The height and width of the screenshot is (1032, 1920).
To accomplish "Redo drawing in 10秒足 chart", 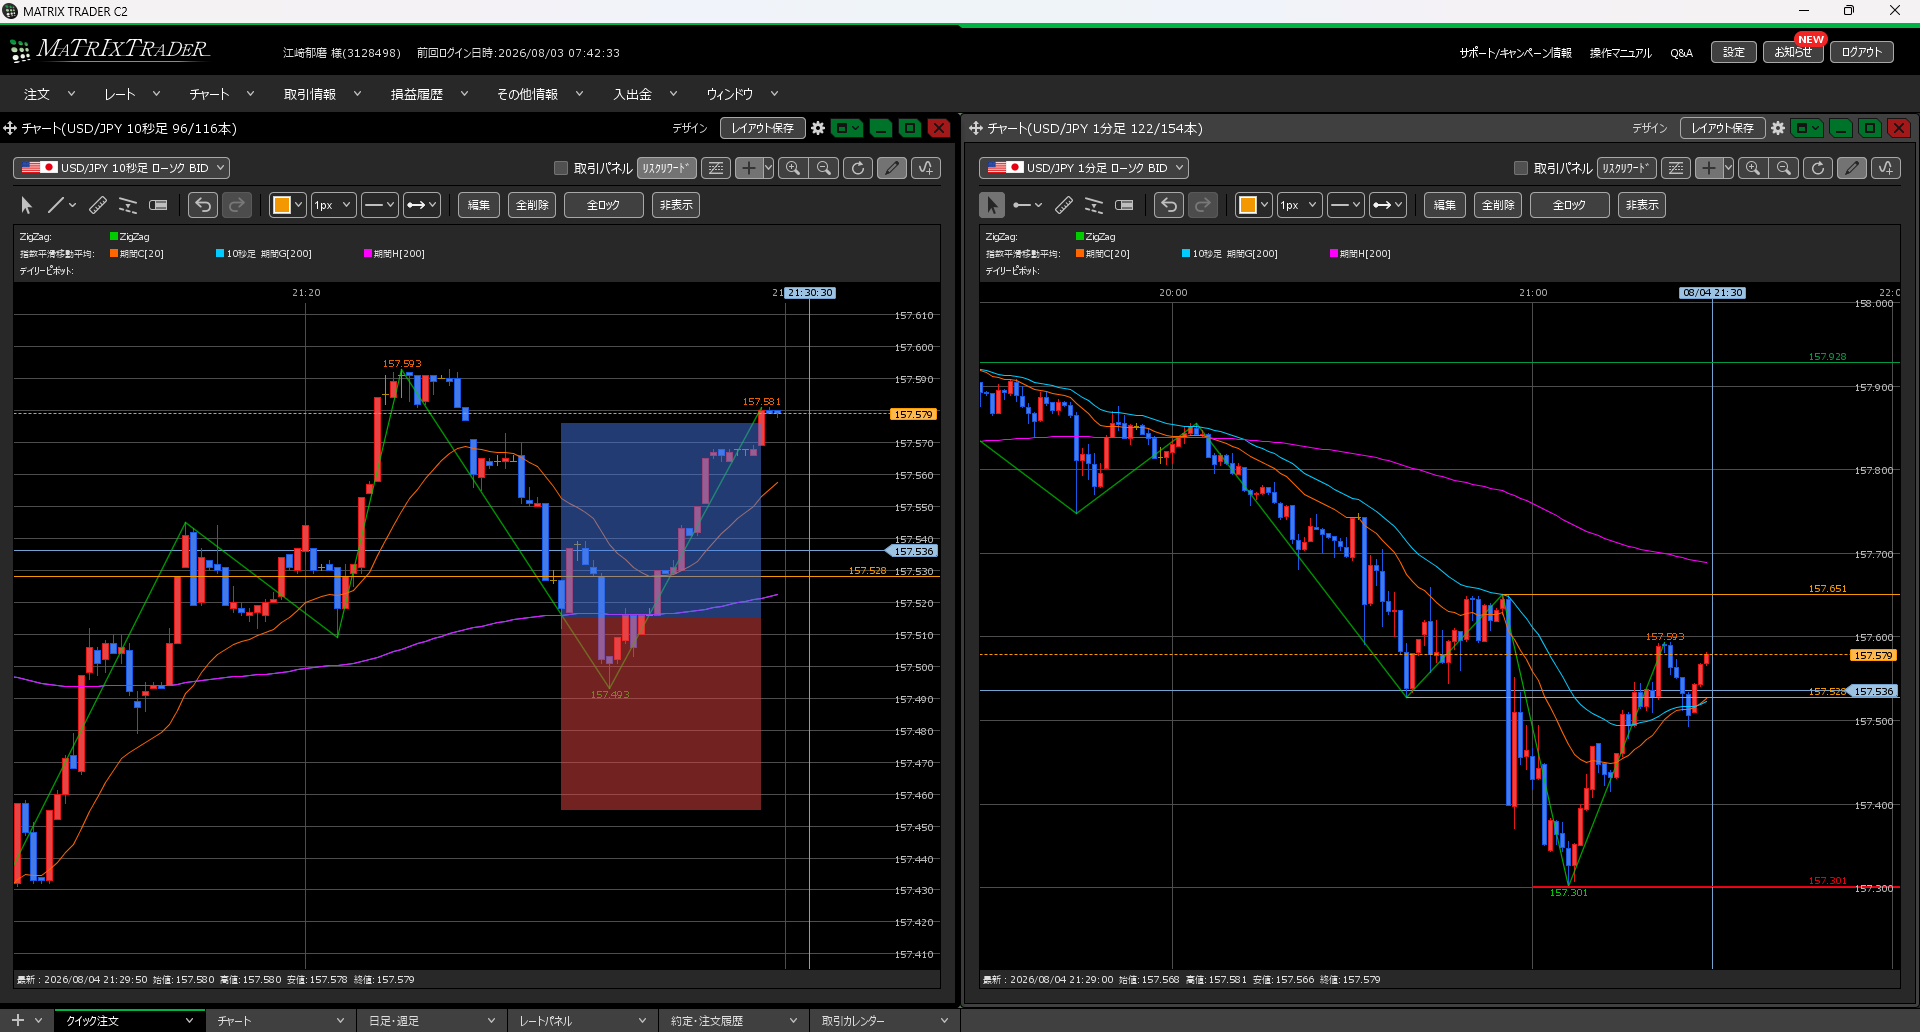I will coord(237,205).
